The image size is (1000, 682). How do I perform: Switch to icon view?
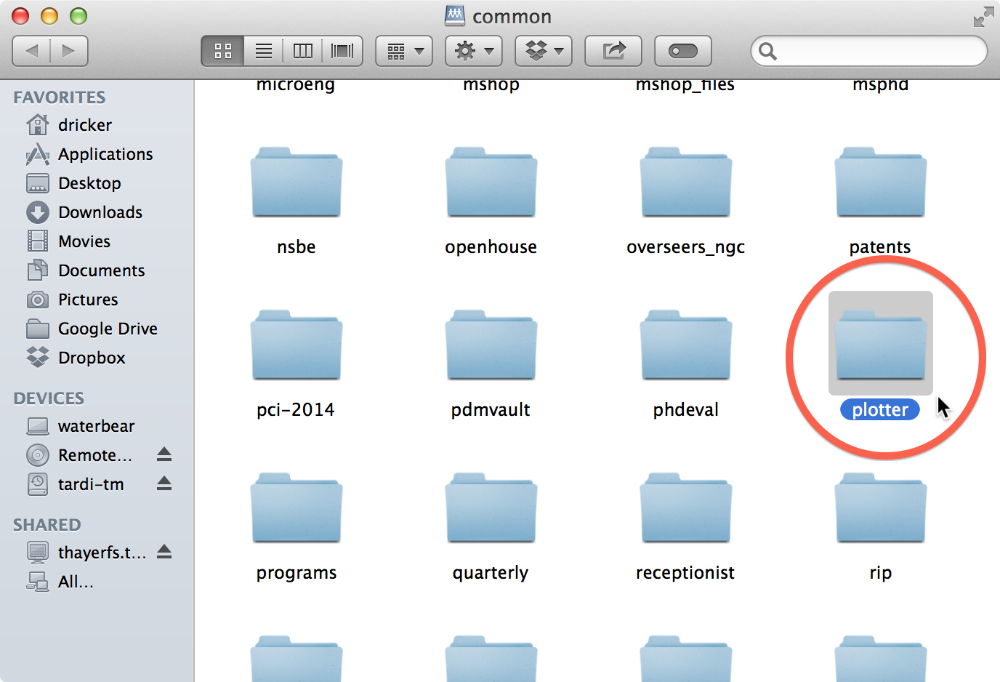tap(223, 51)
